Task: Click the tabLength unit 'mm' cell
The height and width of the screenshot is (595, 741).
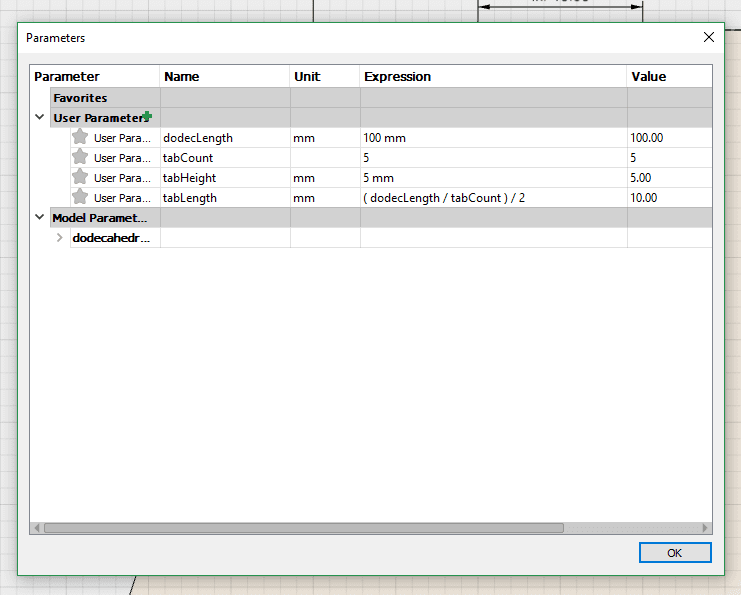Action: point(325,198)
